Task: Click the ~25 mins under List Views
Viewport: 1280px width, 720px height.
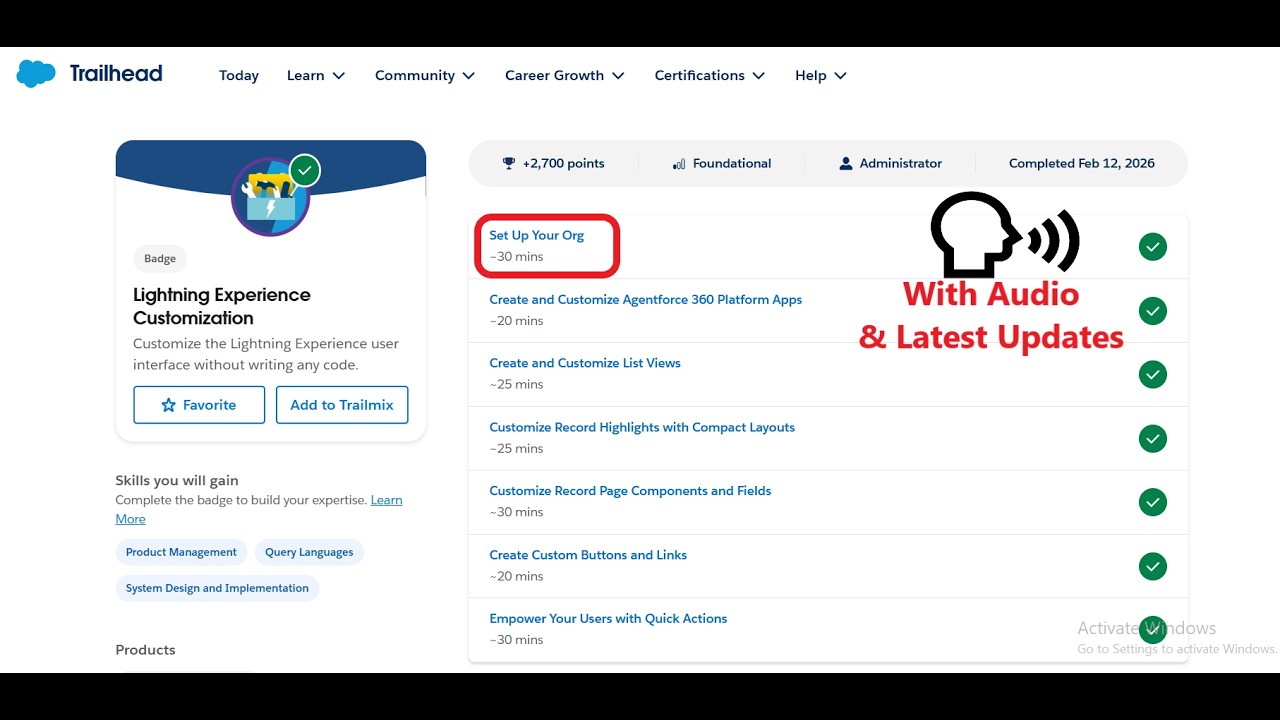Action: (516, 384)
